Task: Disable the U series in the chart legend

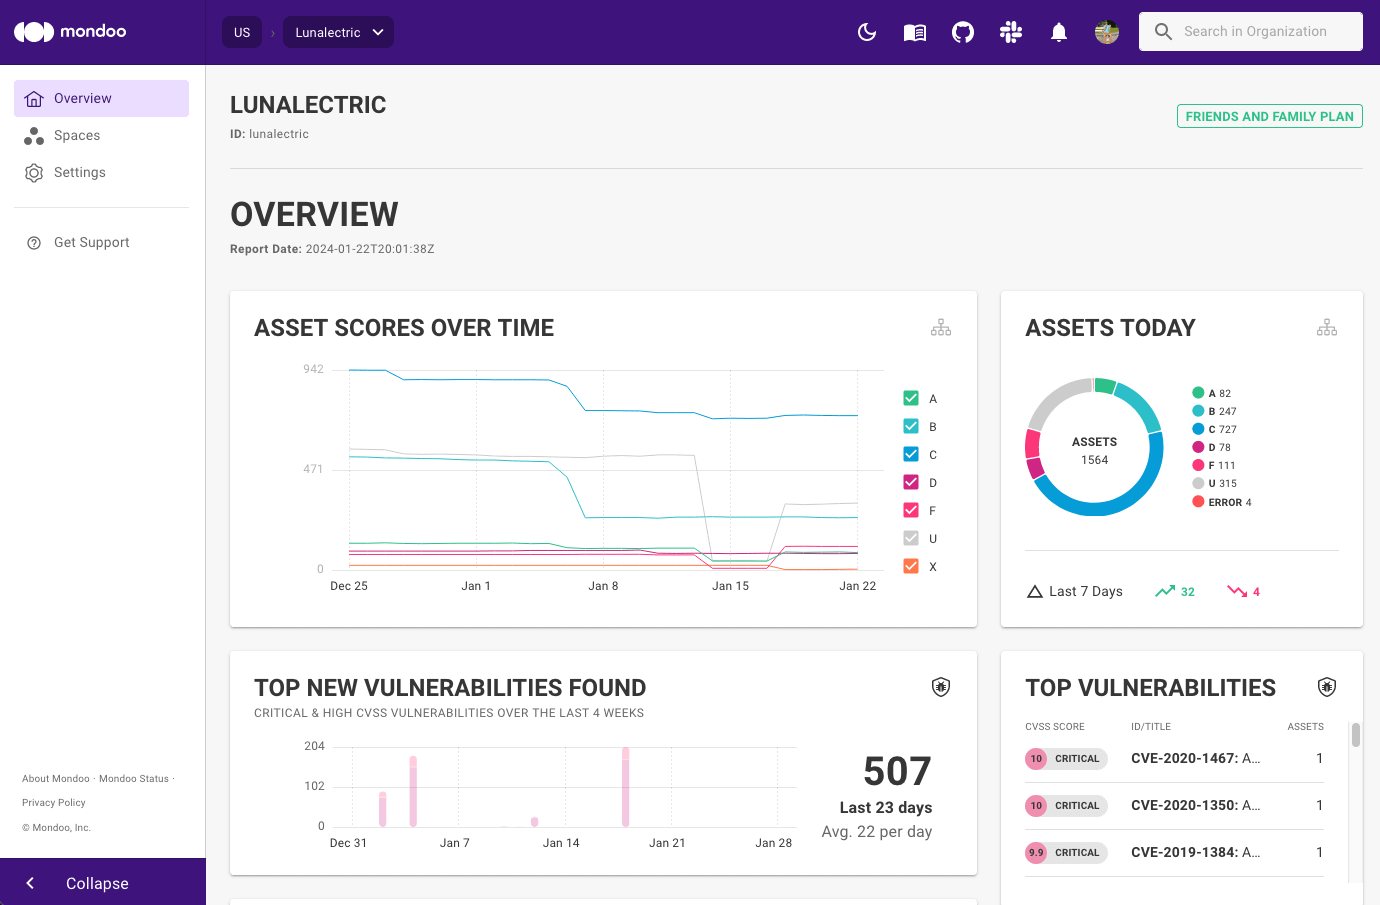Action: pos(911,537)
